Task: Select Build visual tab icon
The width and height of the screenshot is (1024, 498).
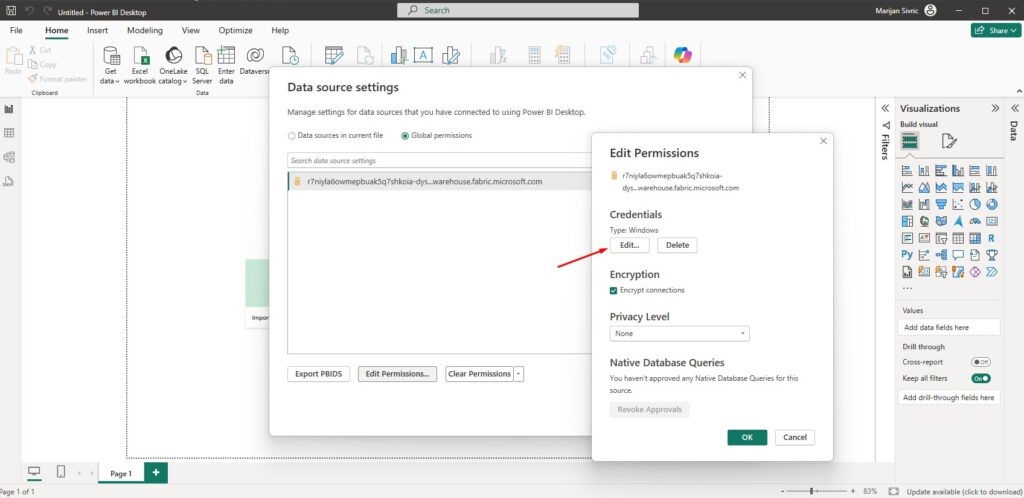Action: point(910,140)
